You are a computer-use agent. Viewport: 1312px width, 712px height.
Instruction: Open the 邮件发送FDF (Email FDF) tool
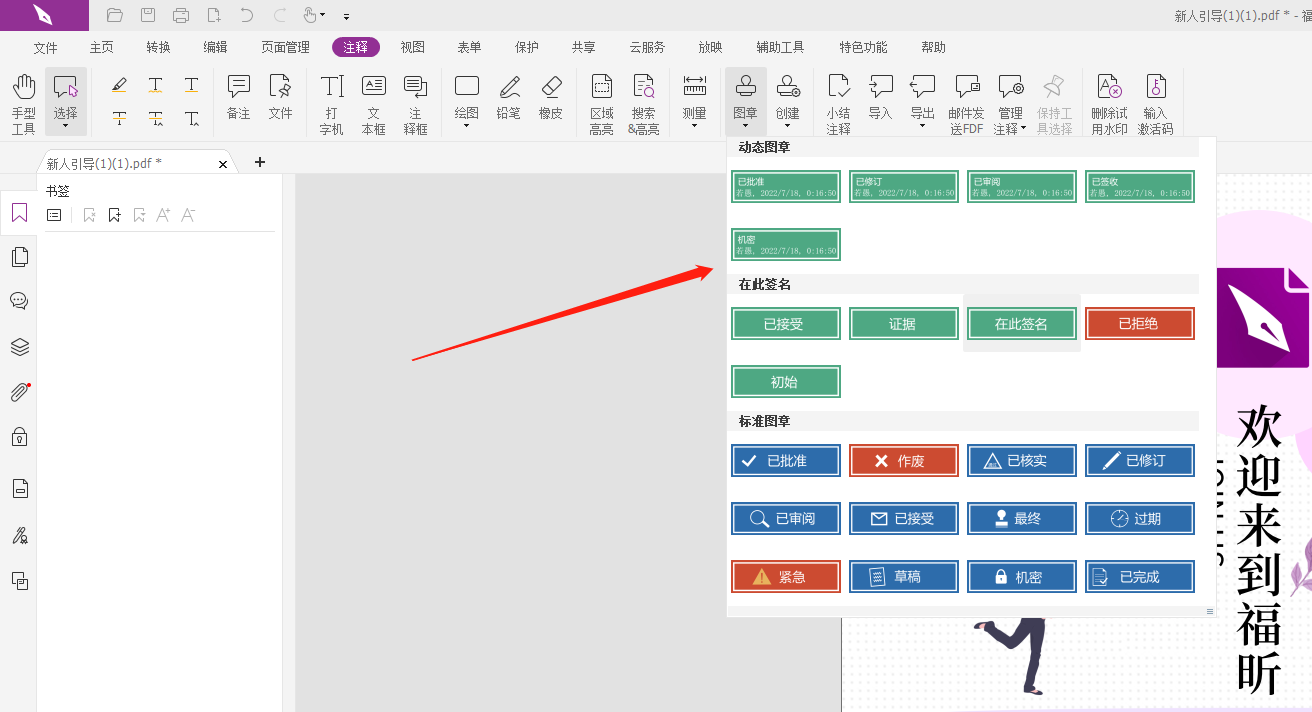[966, 100]
